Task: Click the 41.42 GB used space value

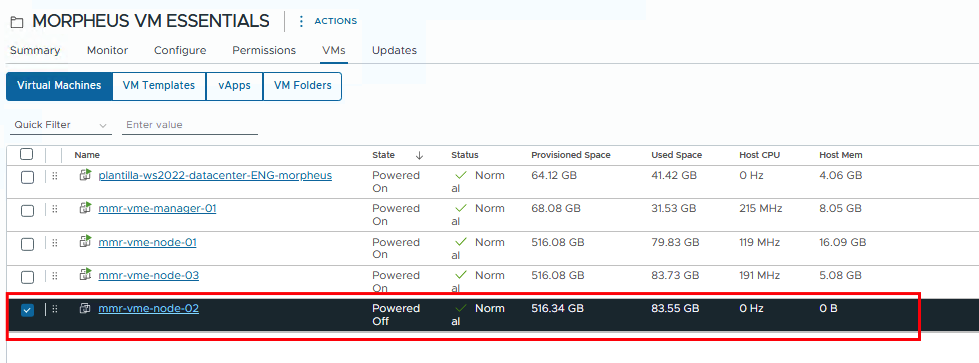Action: 674,175
